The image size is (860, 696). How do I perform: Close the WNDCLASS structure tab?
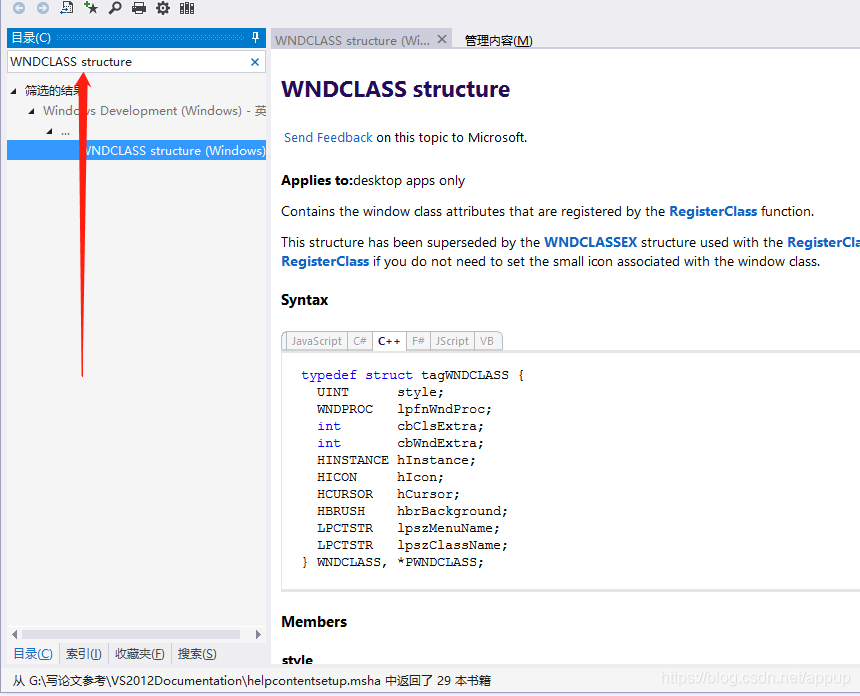click(442, 39)
